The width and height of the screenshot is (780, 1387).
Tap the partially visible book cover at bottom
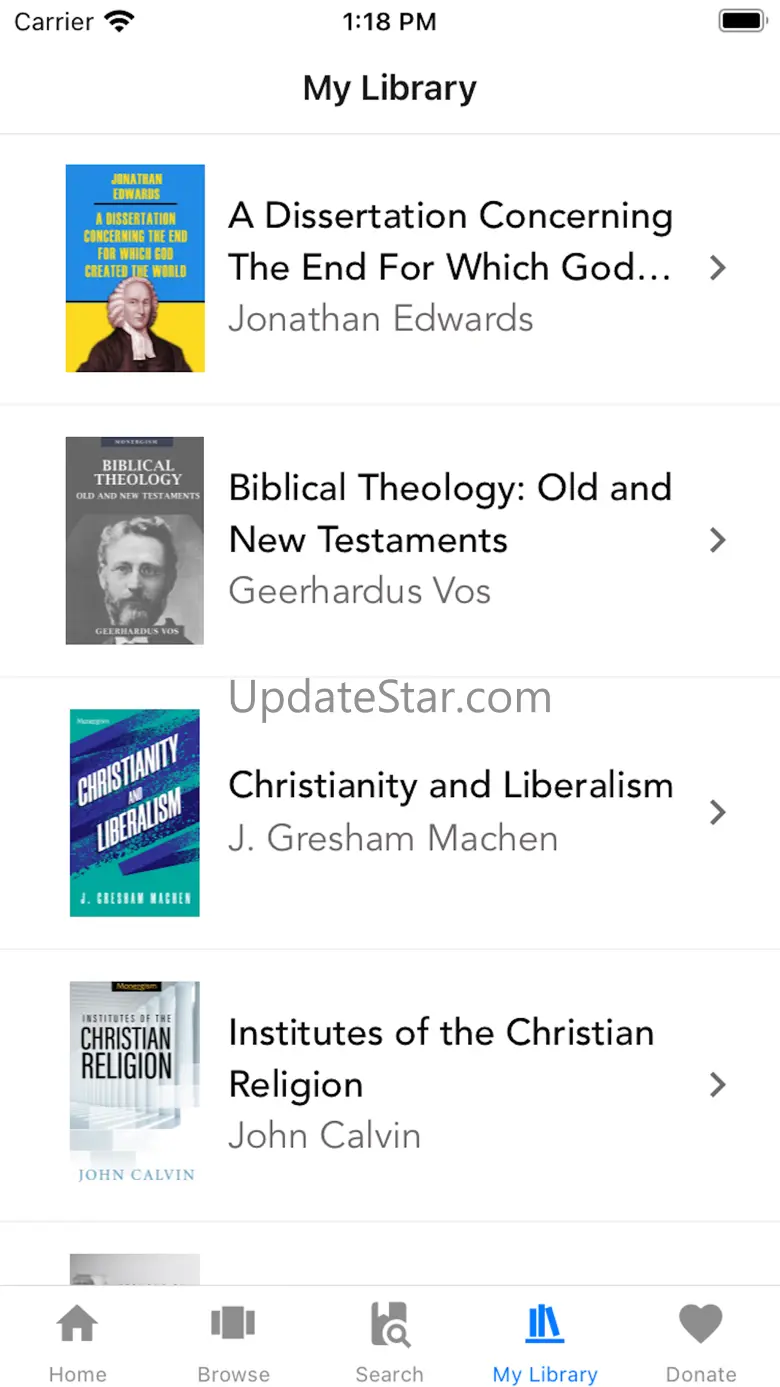pos(135,1269)
